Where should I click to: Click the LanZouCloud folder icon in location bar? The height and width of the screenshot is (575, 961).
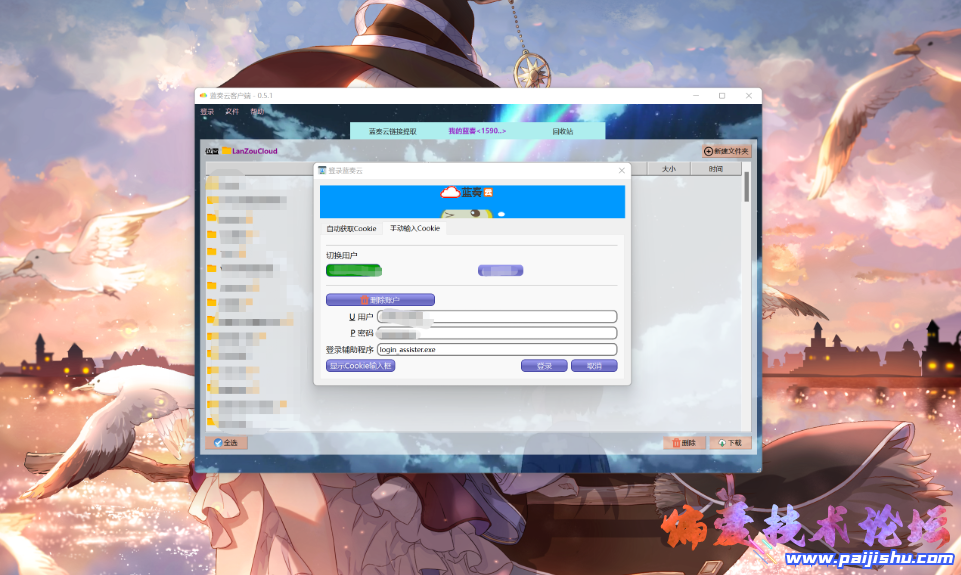click(x=227, y=151)
